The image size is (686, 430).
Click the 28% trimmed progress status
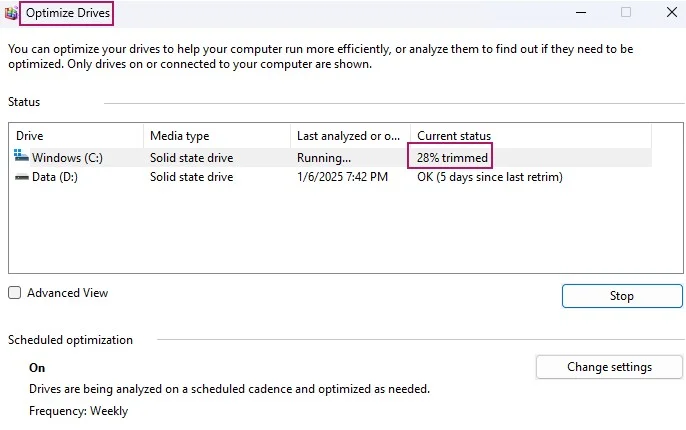click(x=452, y=158)
